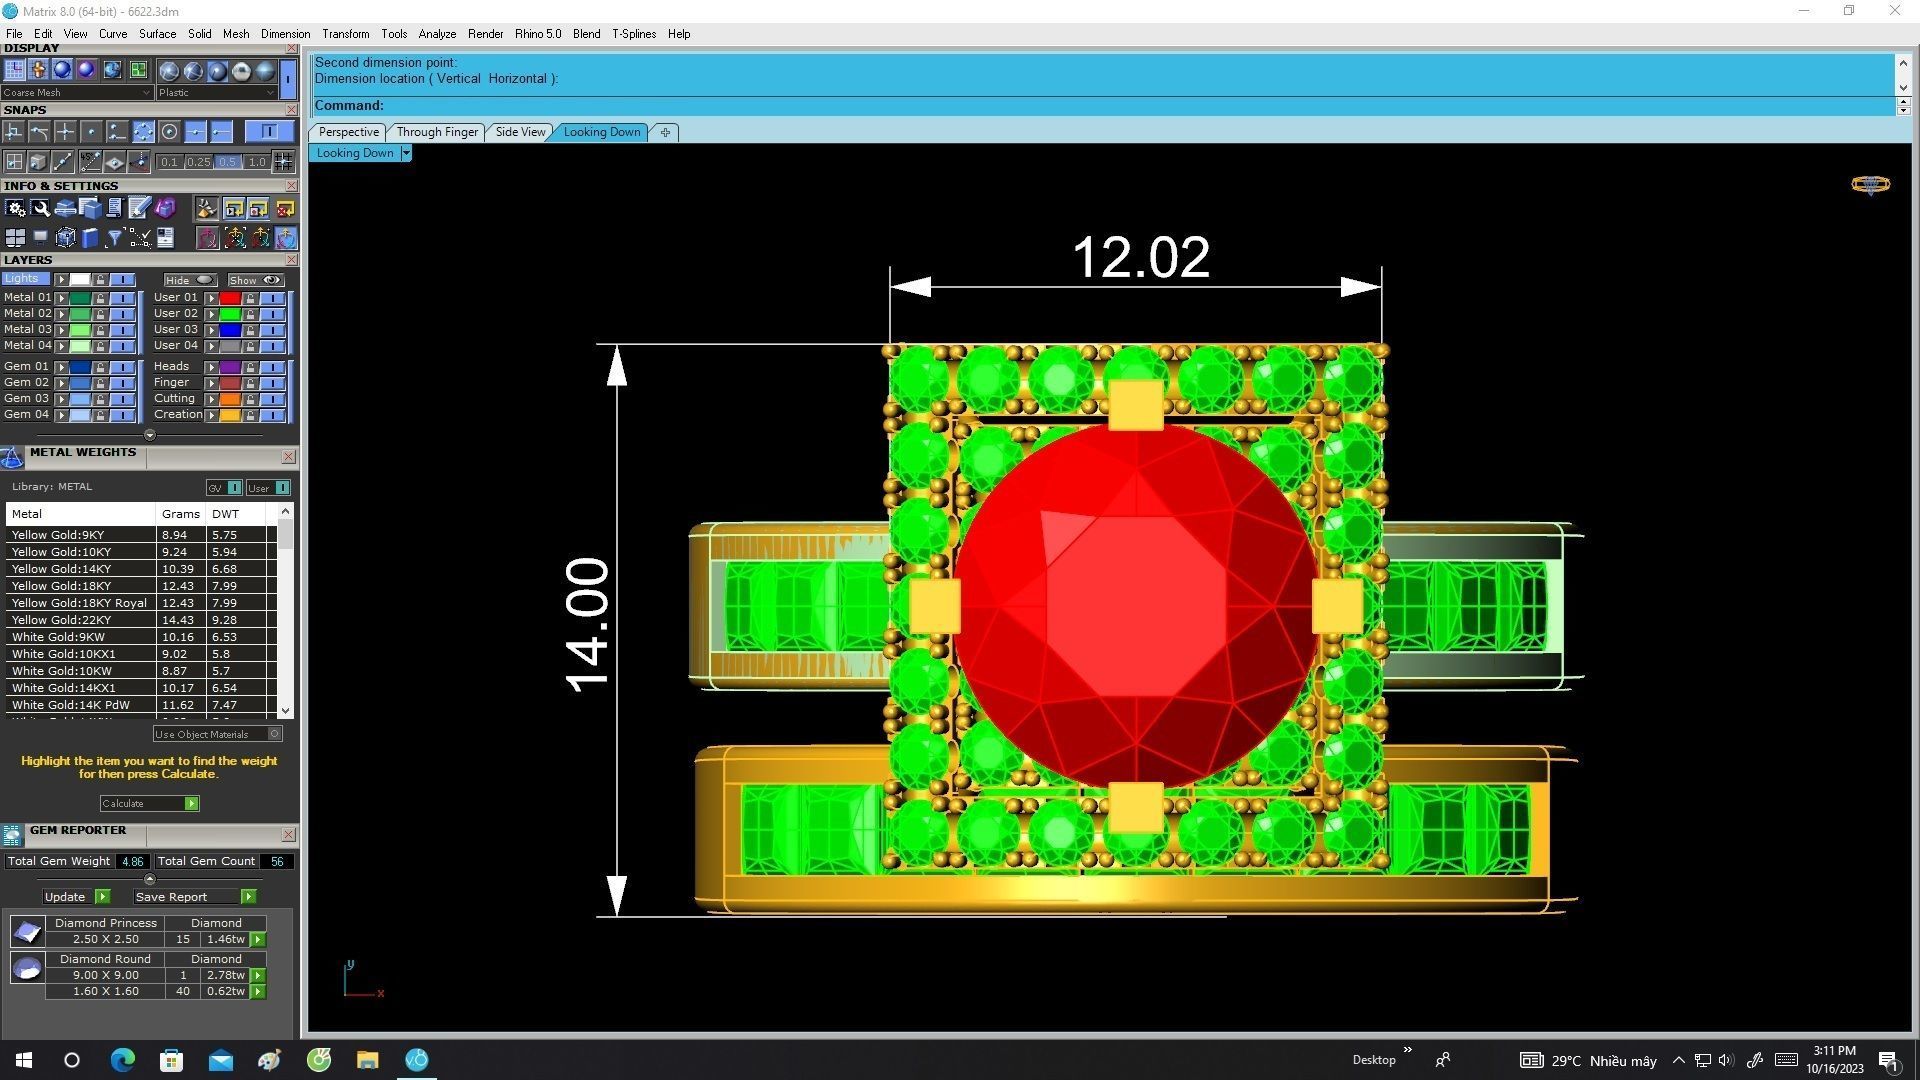Open the Coarse Mesh dropdown
This screenshot has width=1920, height=1080.
[x=77, y=92]
